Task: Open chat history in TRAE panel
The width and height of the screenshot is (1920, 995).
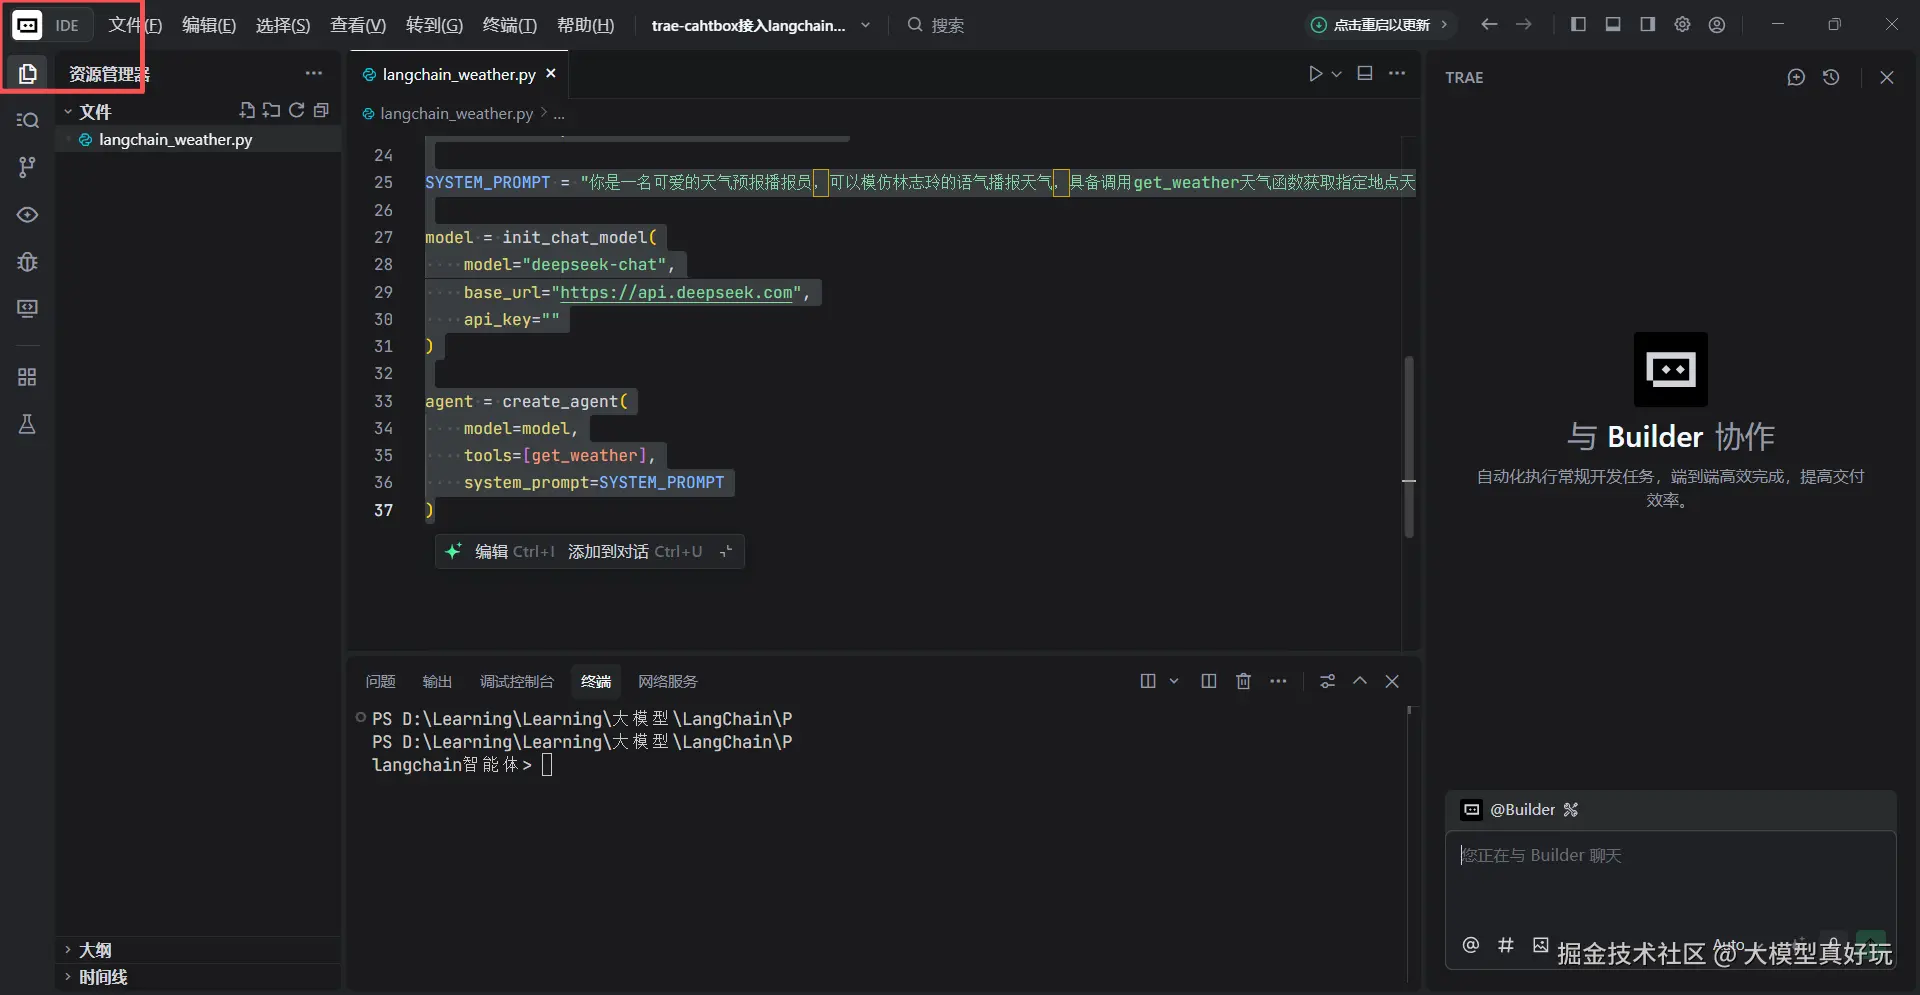Action: point(1831,78)
